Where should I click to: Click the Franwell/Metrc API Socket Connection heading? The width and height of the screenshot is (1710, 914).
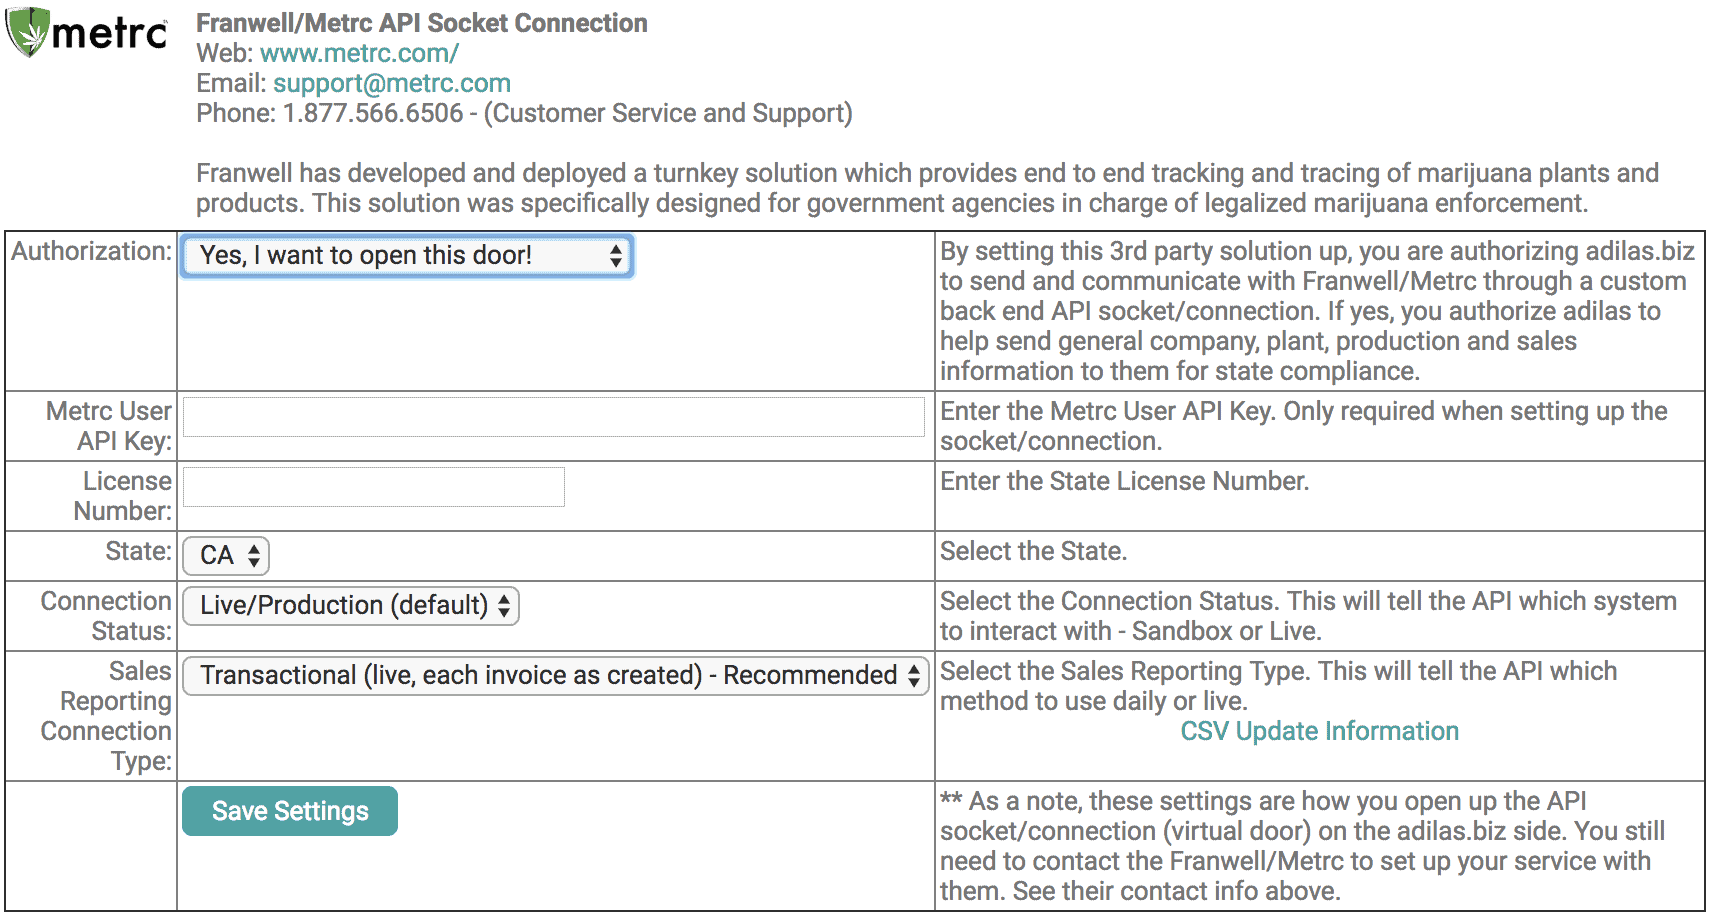coord(422,23)
